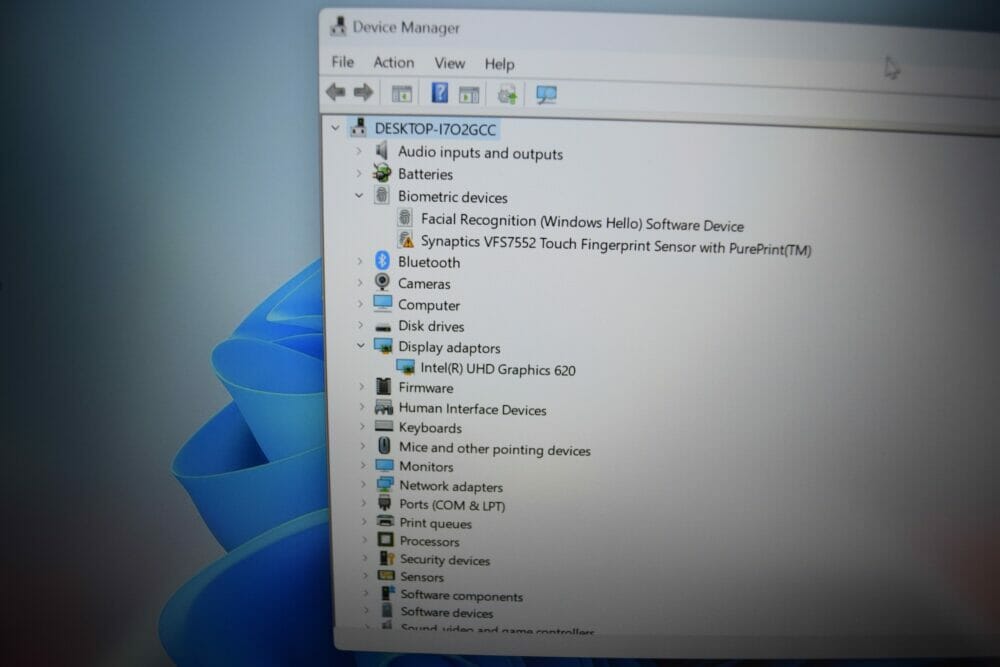
Task: Click the Facial Recognition device icon
Action: click(404, 218)
